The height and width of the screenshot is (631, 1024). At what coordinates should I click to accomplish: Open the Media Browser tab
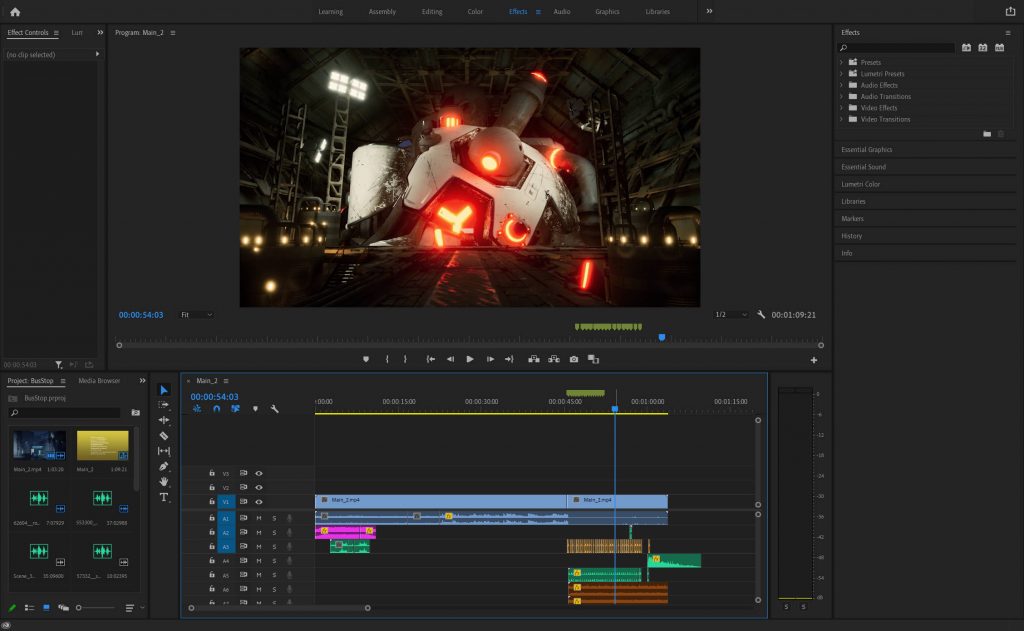tap(99, 381)
